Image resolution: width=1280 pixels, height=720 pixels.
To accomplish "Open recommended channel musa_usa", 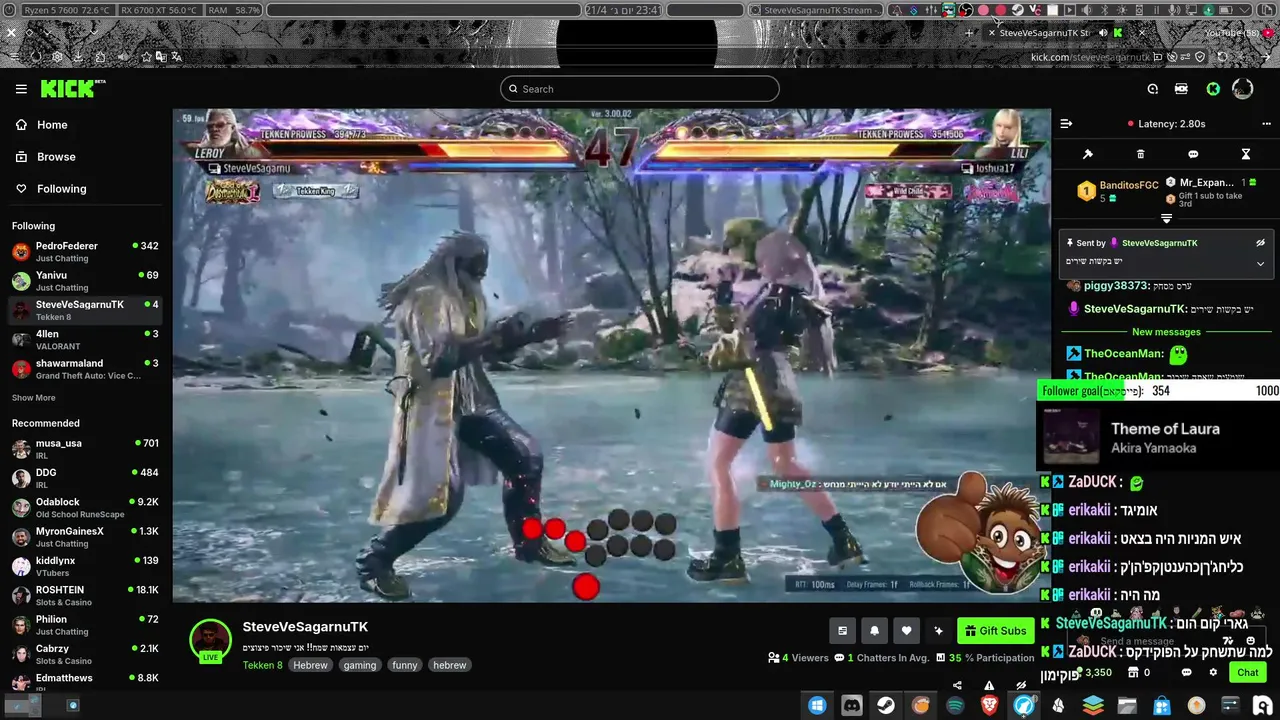I will tap(85, 449).
